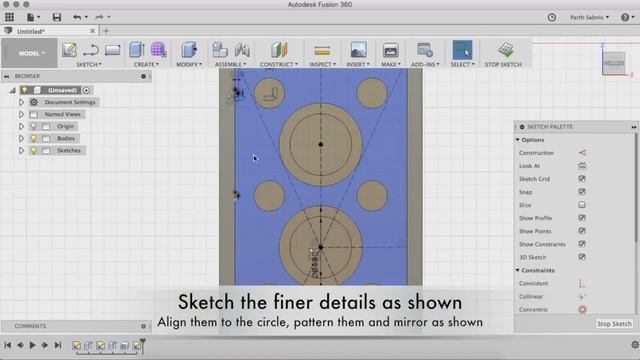Toggle the Sketch Grid checkbox
Viewport: 640px width, 360px height.
[x=582, y=179]
